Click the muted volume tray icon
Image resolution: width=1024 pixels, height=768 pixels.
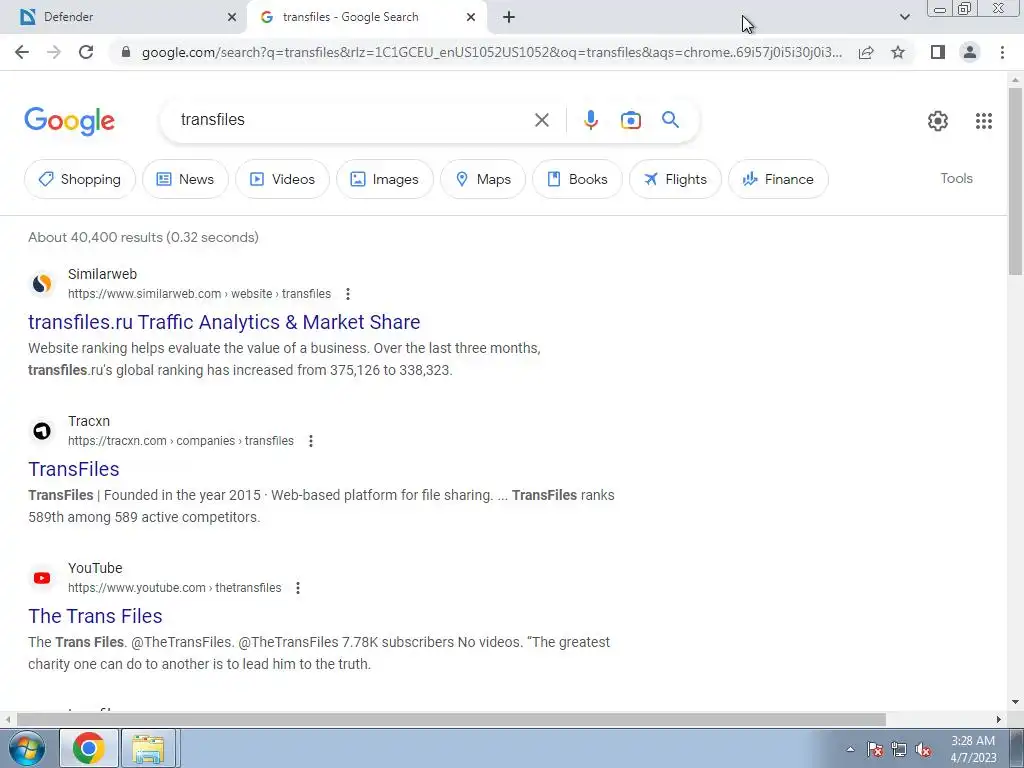click(x=923, y=749)
